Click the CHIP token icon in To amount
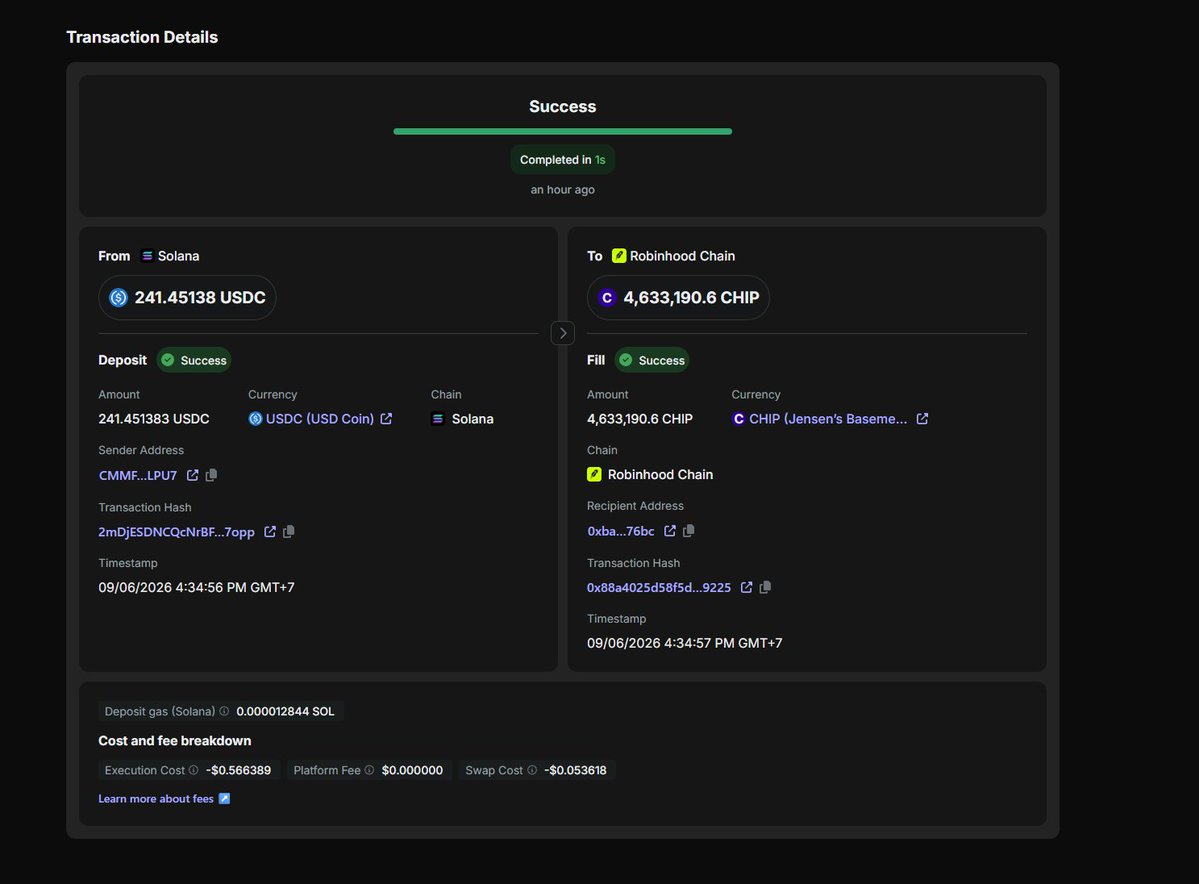This screenshot has height=884, width=1199. 607,297
